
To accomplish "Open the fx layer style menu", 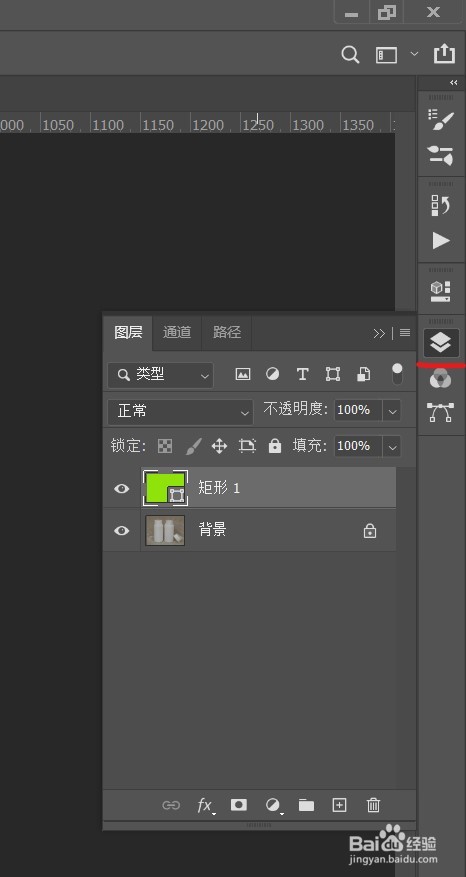I will (x=206, y=805).
